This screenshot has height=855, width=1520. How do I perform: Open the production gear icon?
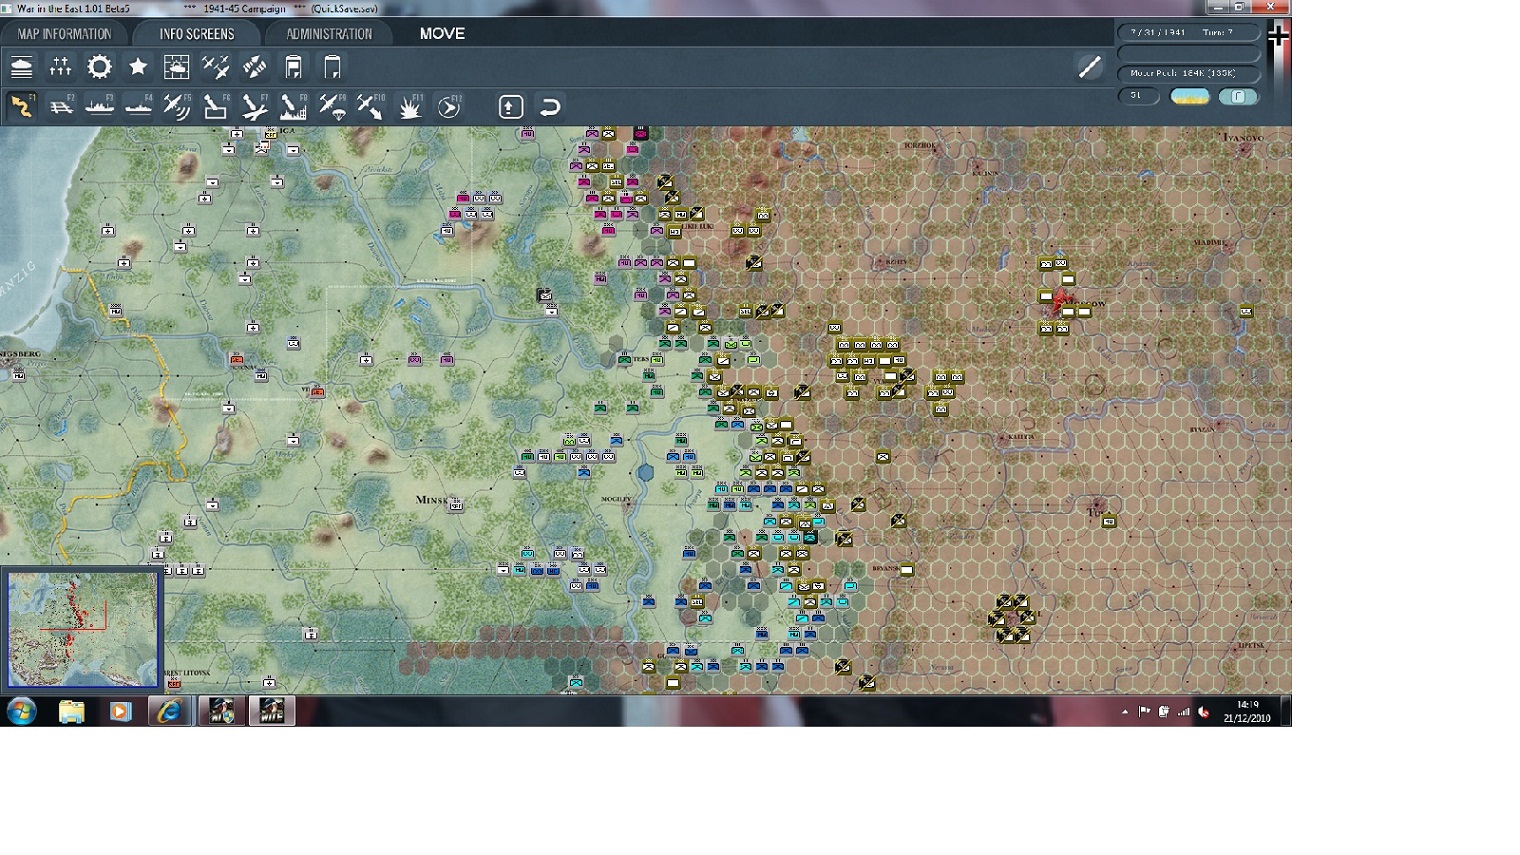tap(99, 67)
